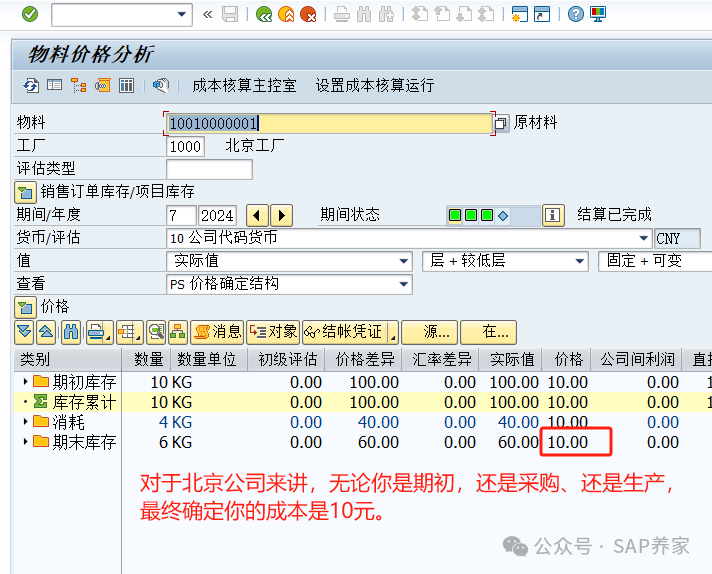Open the 查看 PS 价格确定结构 dropdown

403,284
